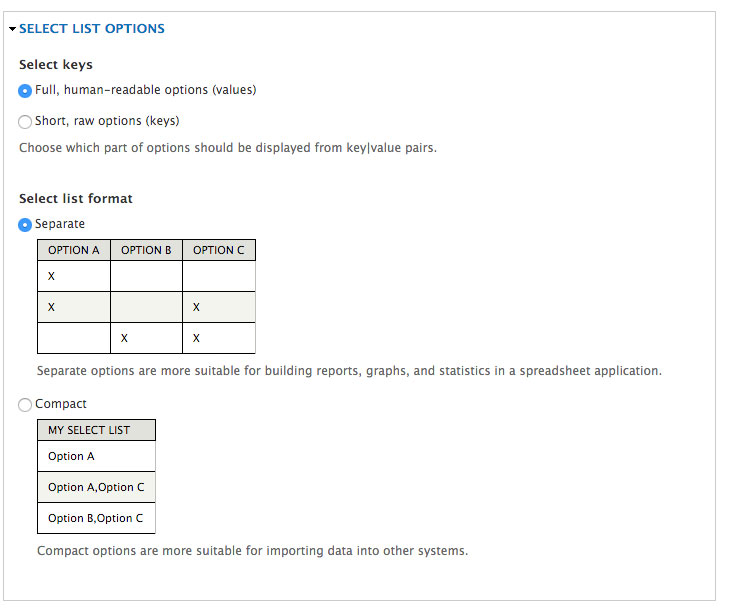
Task: Click the 'Option A,Option C' table row
Action: coord(96,487)
